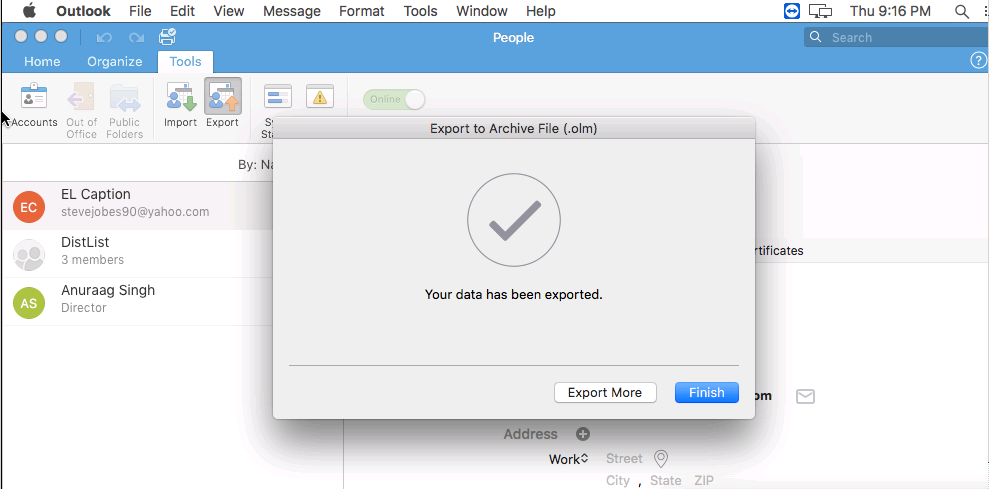Open the Sync Errors warning icon
The image size is (989, 489).
(320, 97)
